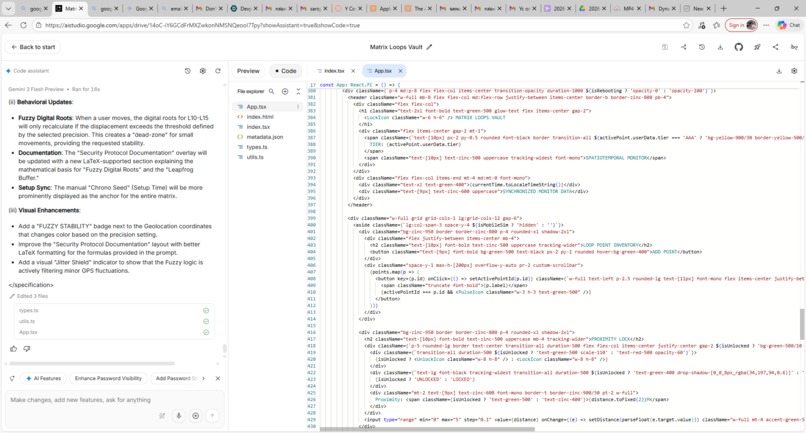This screenshot has width=806, height=433.
Task: Open the browser tab list dropdown
Action: coord(8,8)
